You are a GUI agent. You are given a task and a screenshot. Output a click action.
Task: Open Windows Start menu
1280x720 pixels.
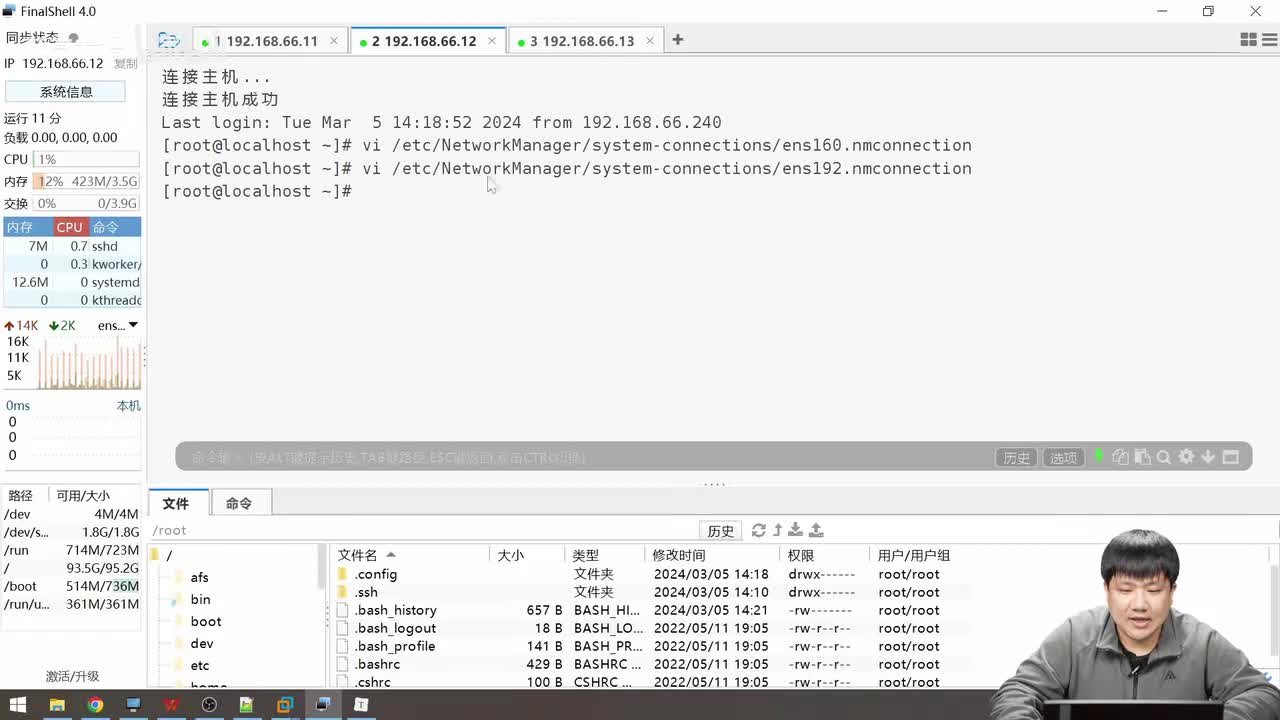coord(18,705)
